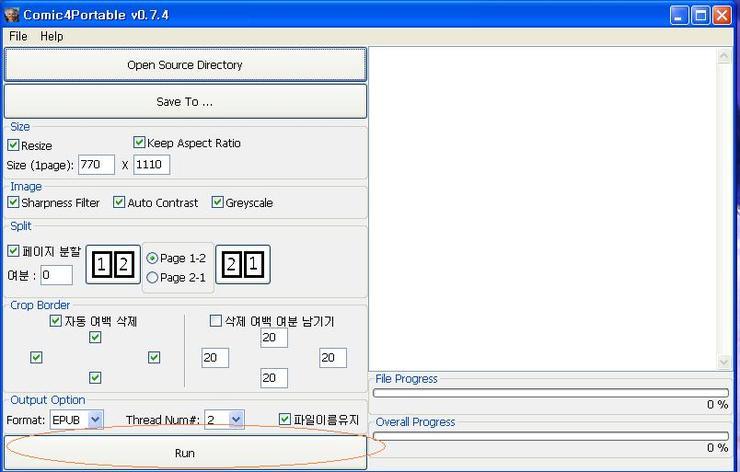Open the Help menu

click(x=51, y=36)
